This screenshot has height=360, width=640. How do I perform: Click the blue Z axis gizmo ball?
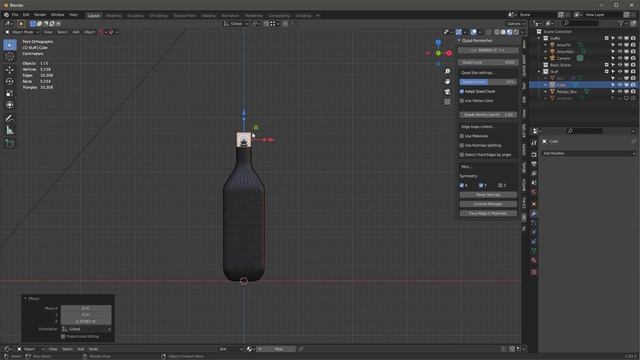pyautogui.click(x=438, y=42)
